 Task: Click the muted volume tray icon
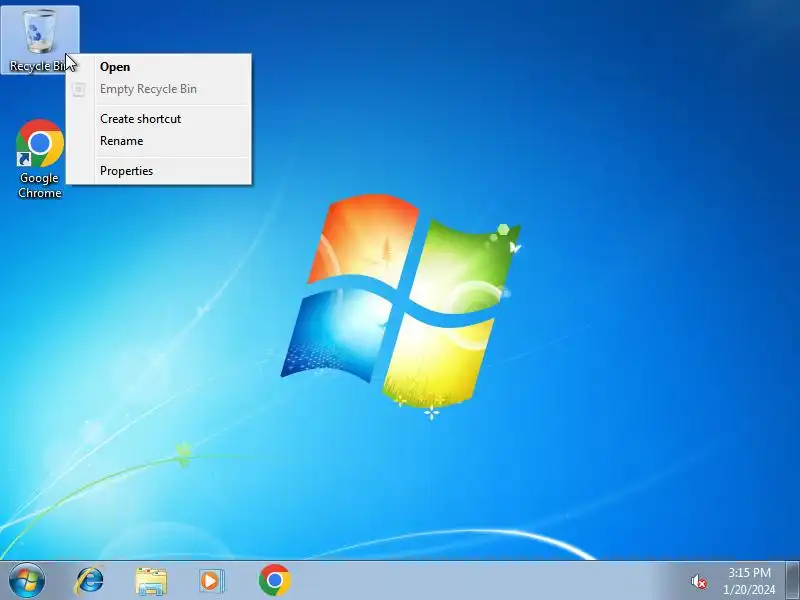tap(698, 581)
